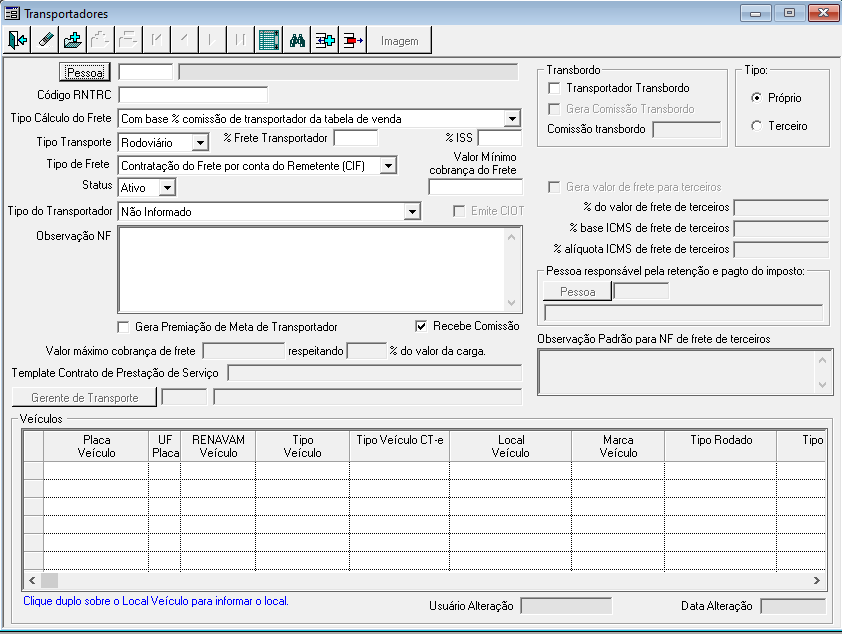Image resolution: width=842 pixels, height=634 pixels.
Task: Click the grayed folder update record icon
Action: (x=100, y=40)
